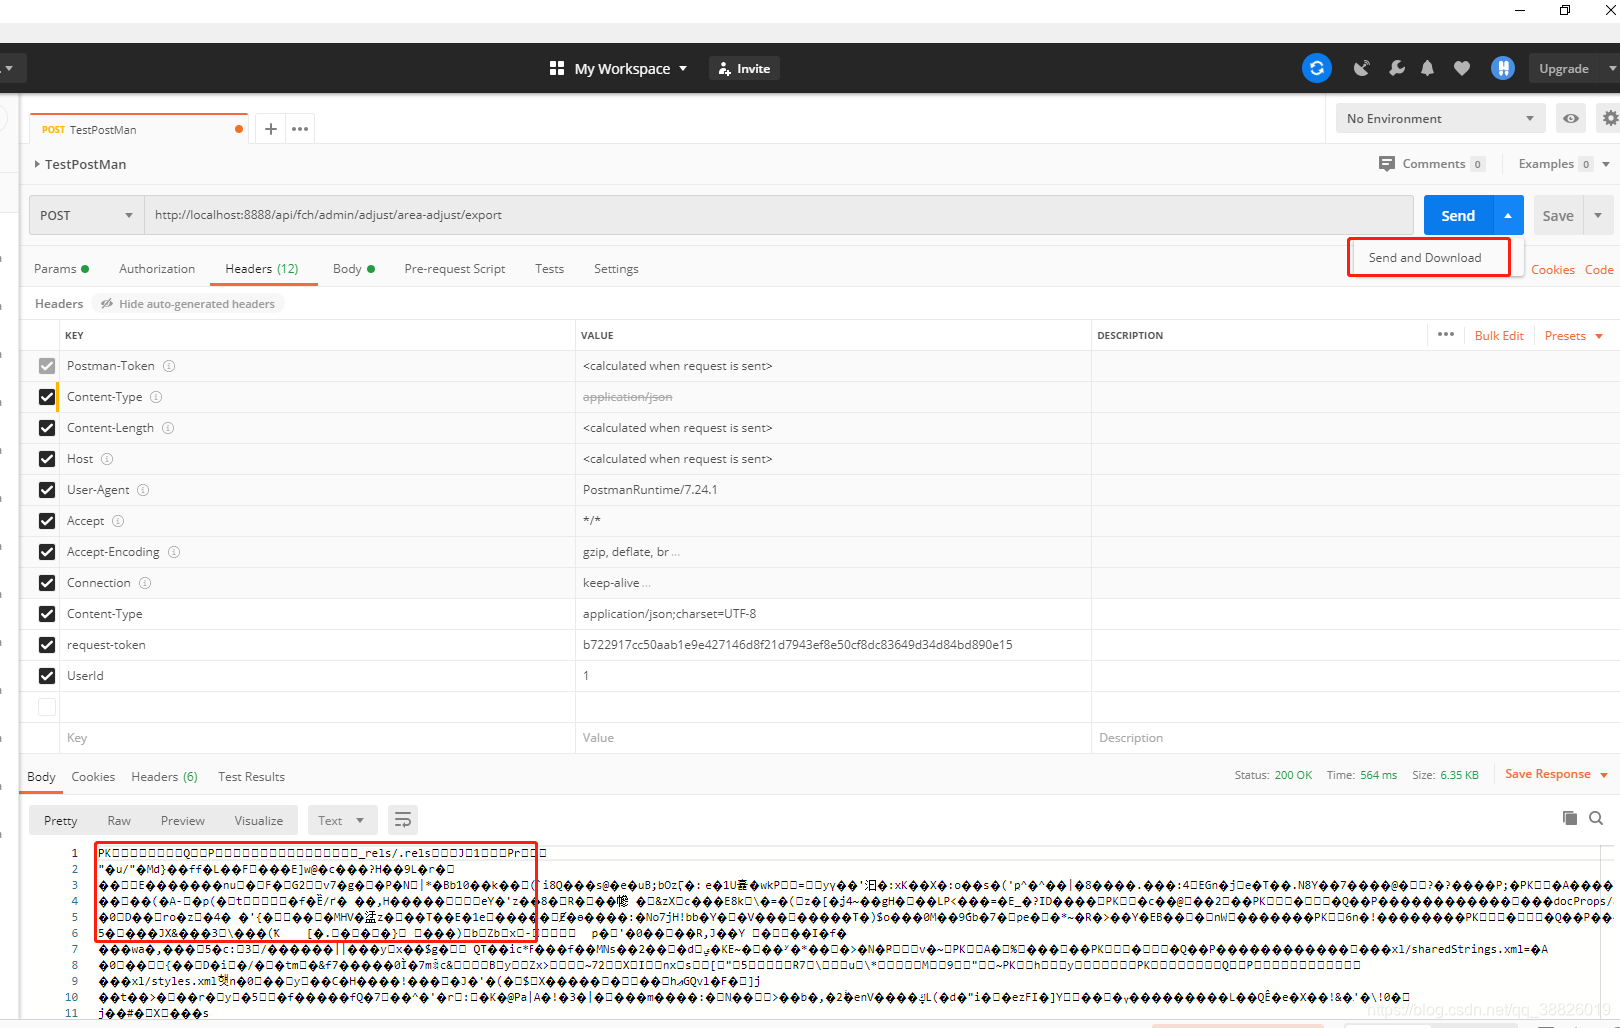The width and height of the screenshot is (1620, 1028).
Task: Open the notifications bell icon
Action: 1428,68
